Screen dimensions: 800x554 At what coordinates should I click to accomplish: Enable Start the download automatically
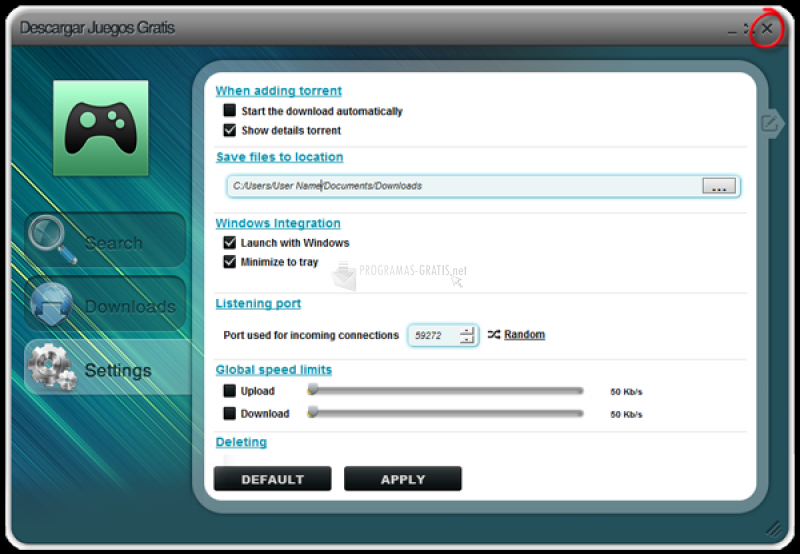point(230,110)
